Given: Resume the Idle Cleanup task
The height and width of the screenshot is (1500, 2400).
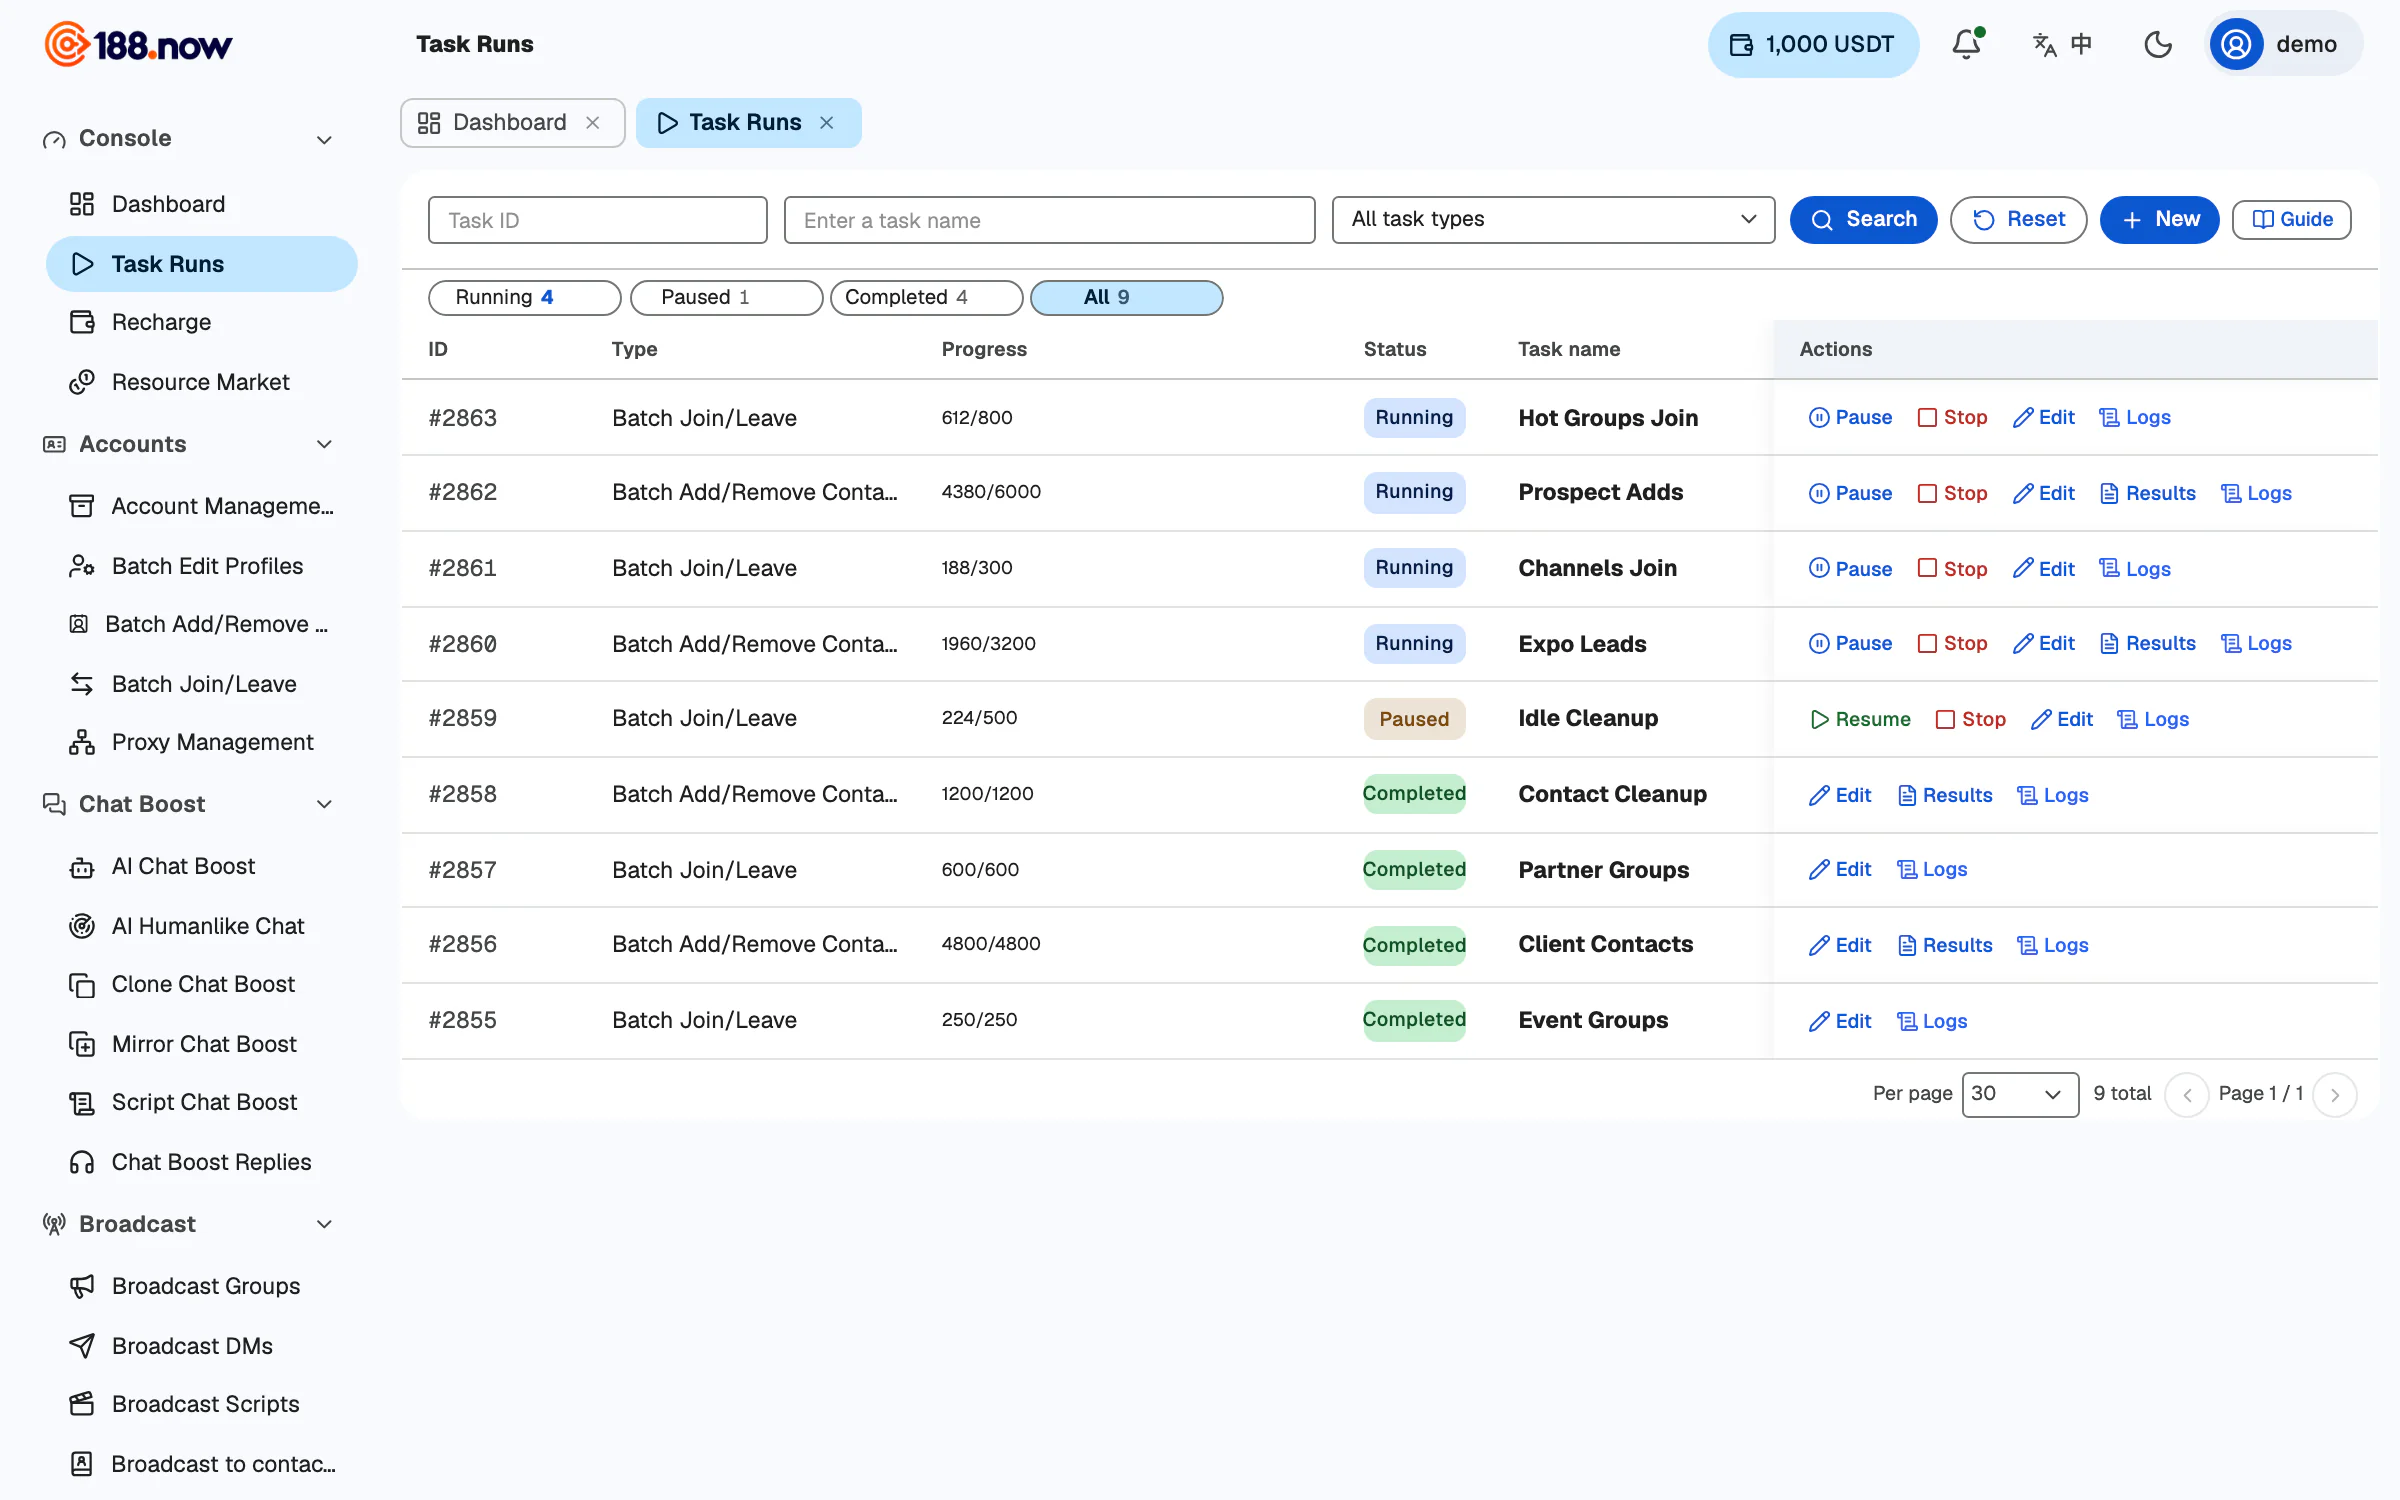Looking at the screenshot, I should 1860,719.
